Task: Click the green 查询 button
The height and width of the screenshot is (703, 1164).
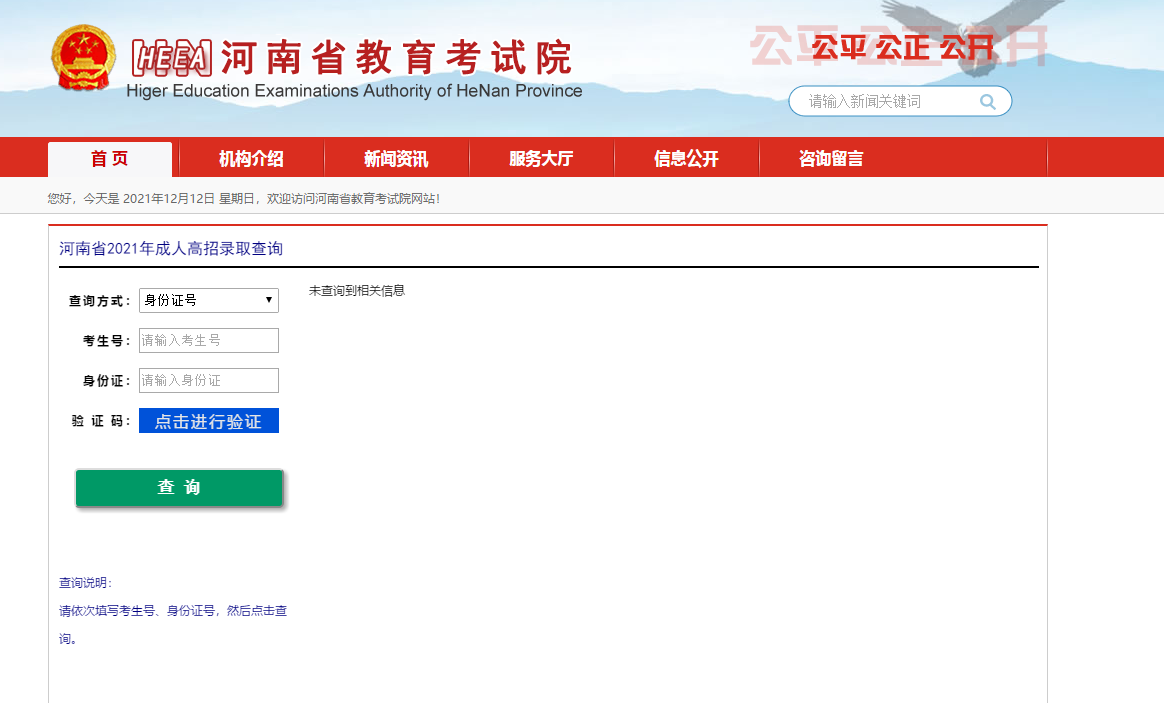Action: pos(179,487)
